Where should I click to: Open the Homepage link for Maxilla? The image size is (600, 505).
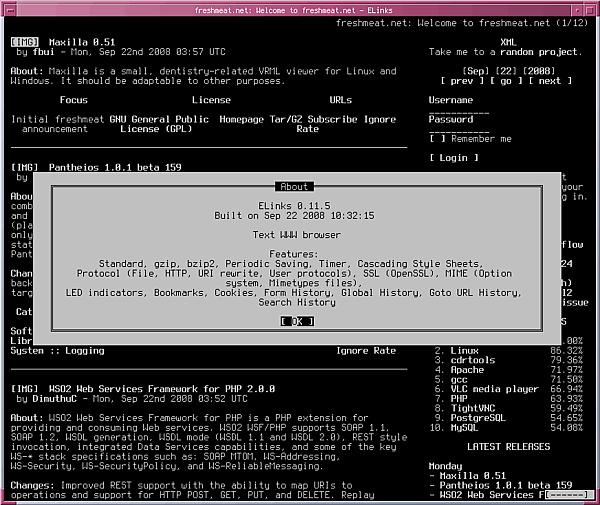(241, 119)
